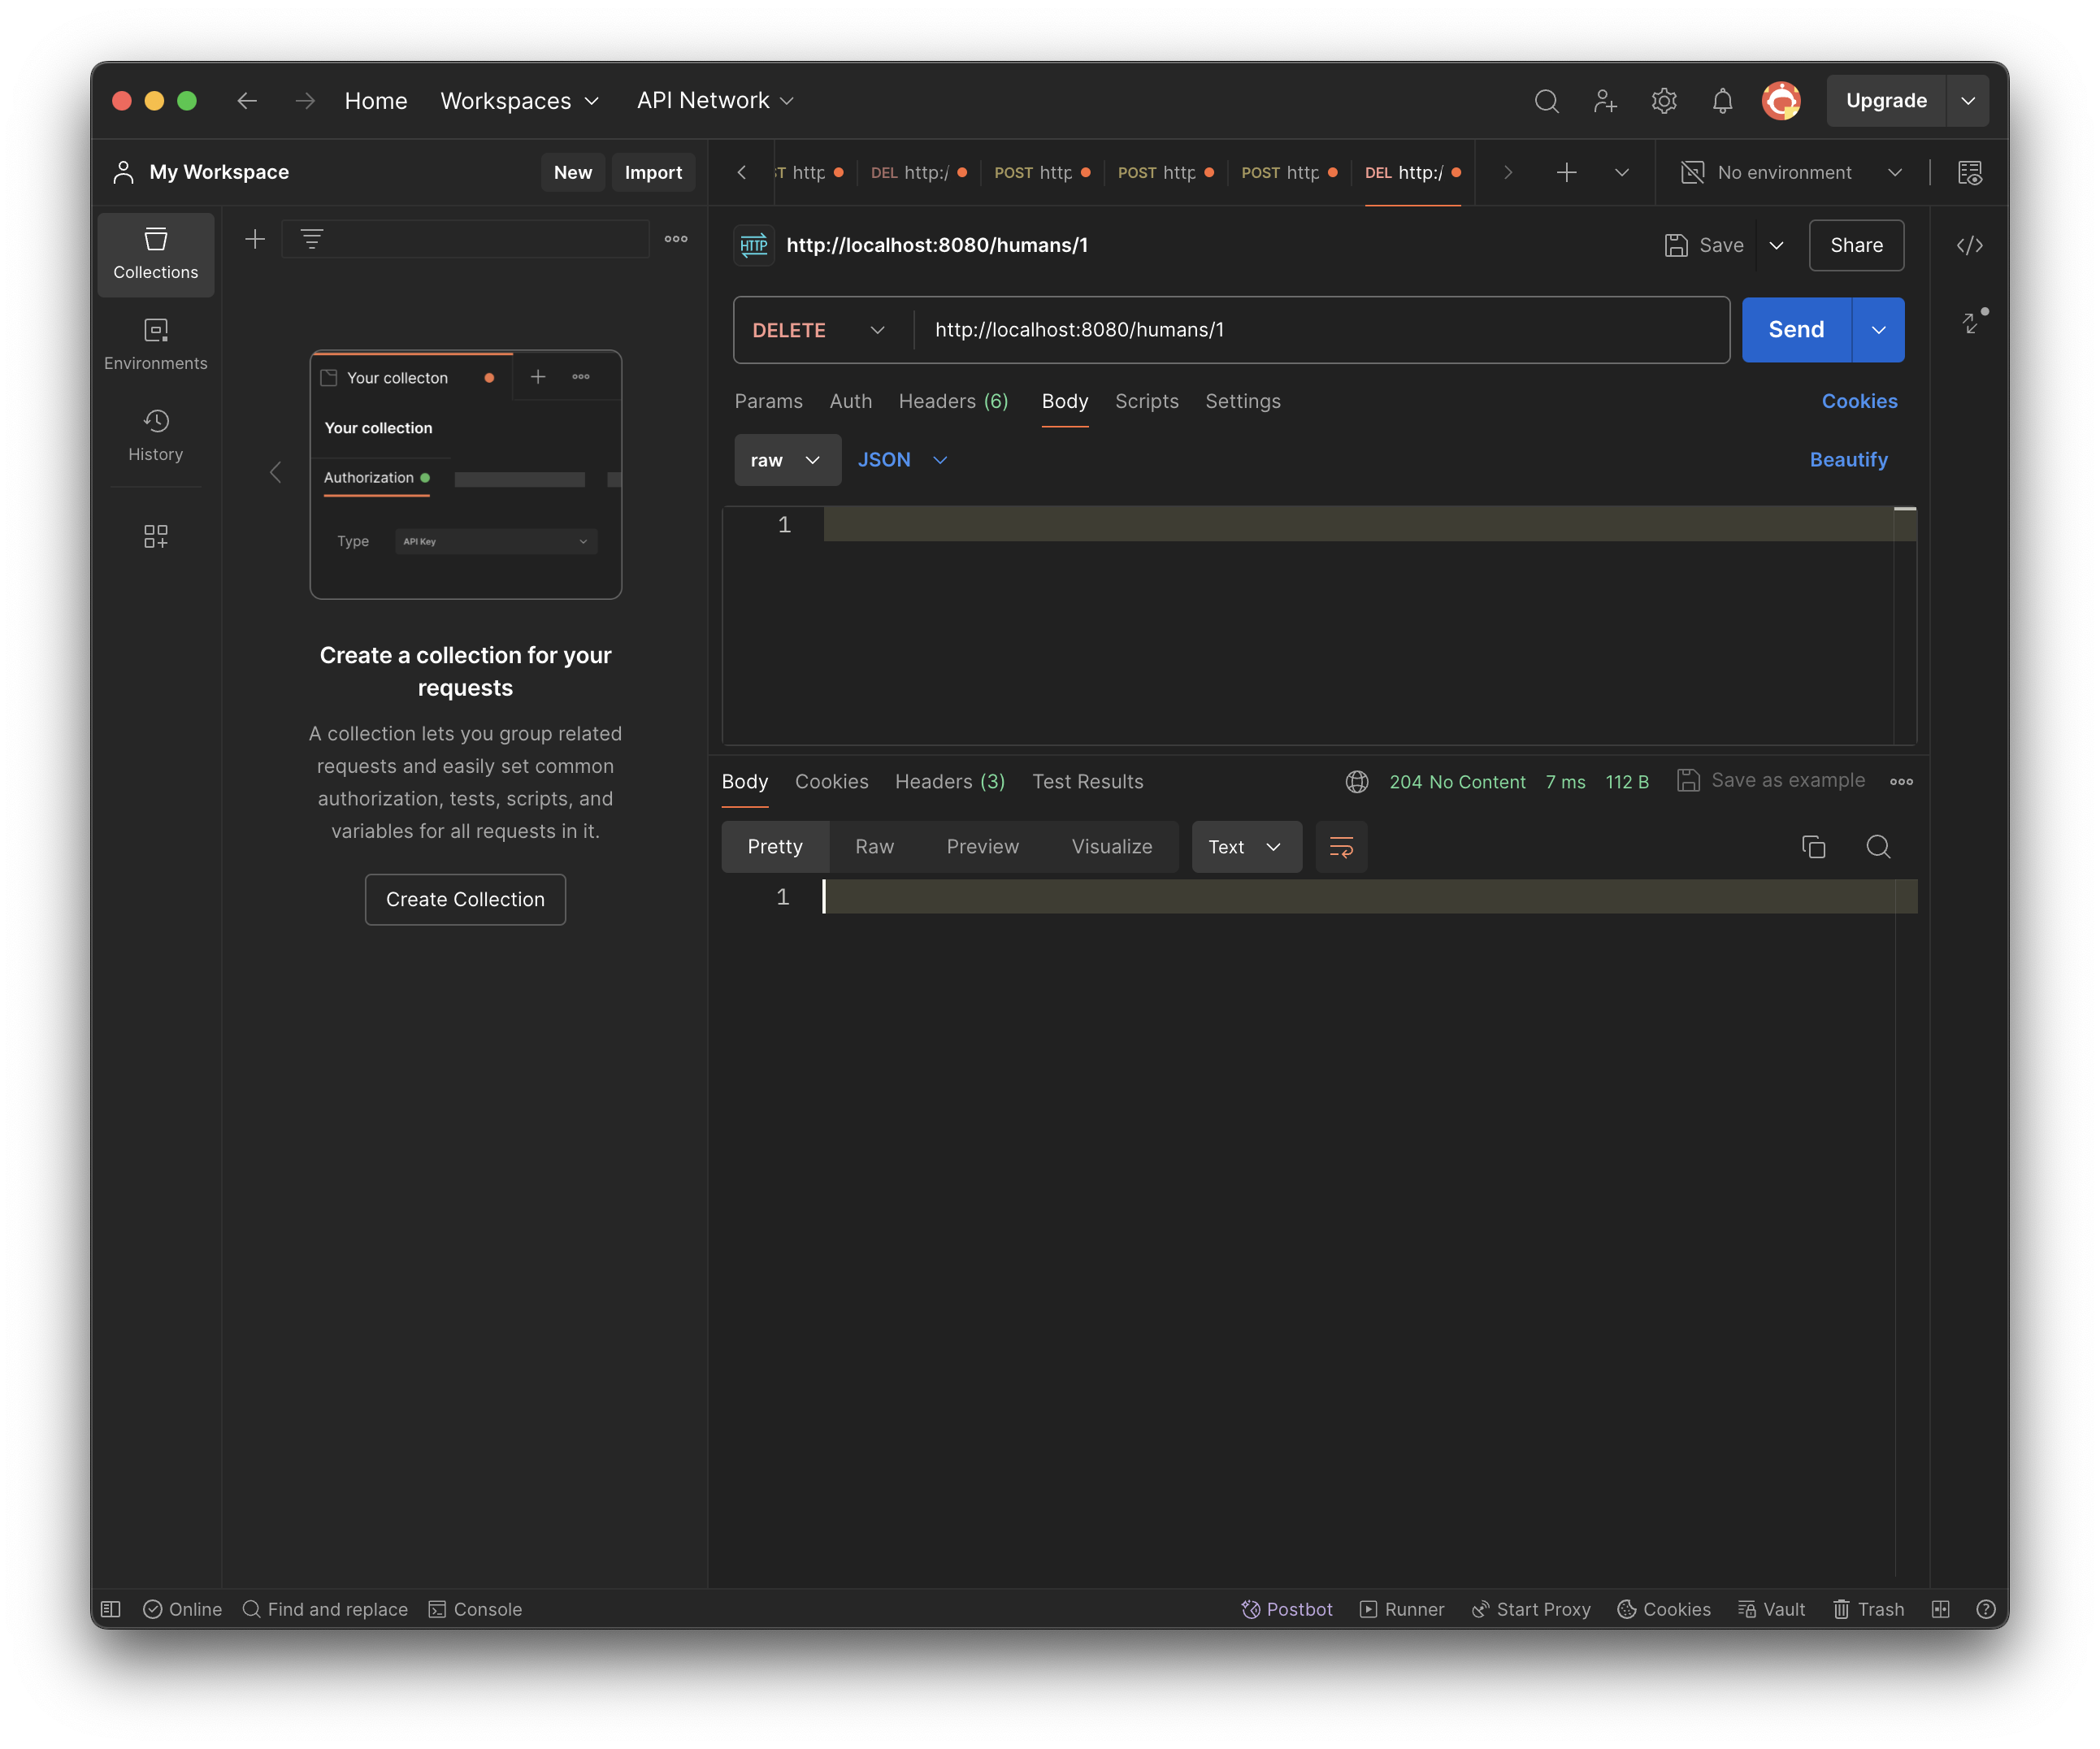Click the code snippet icon

1969,245
